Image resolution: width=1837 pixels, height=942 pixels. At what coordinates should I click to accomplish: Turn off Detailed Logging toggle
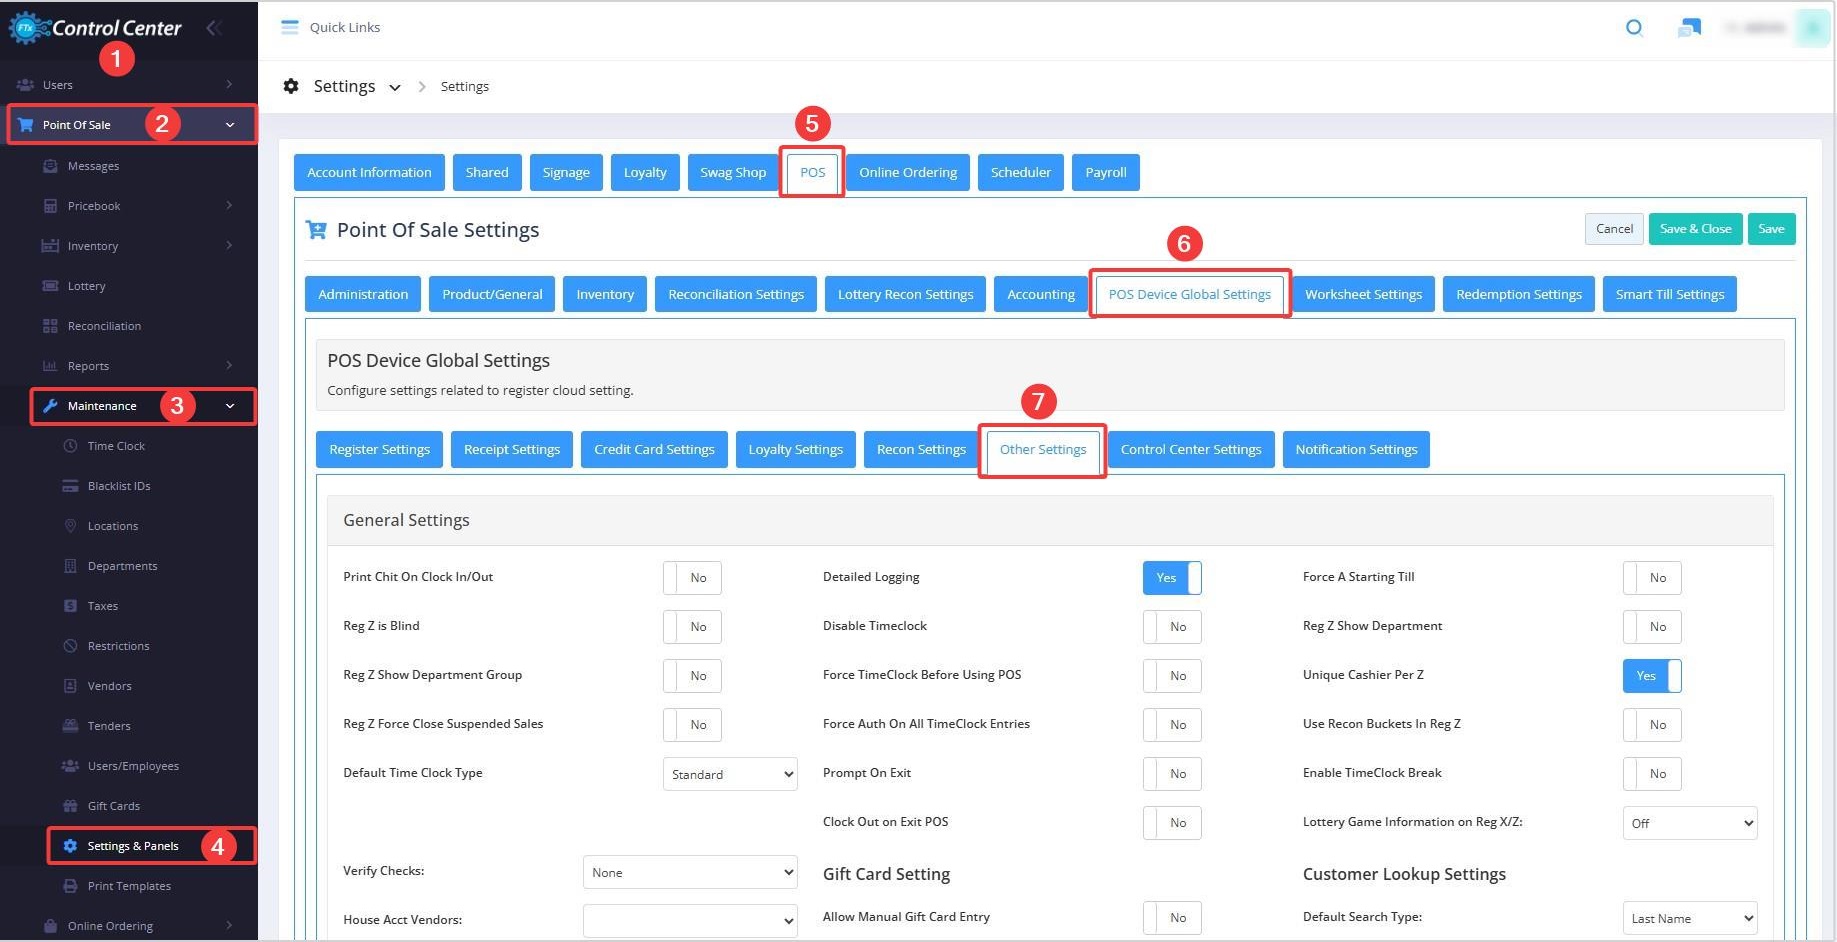pos(1171,578)
